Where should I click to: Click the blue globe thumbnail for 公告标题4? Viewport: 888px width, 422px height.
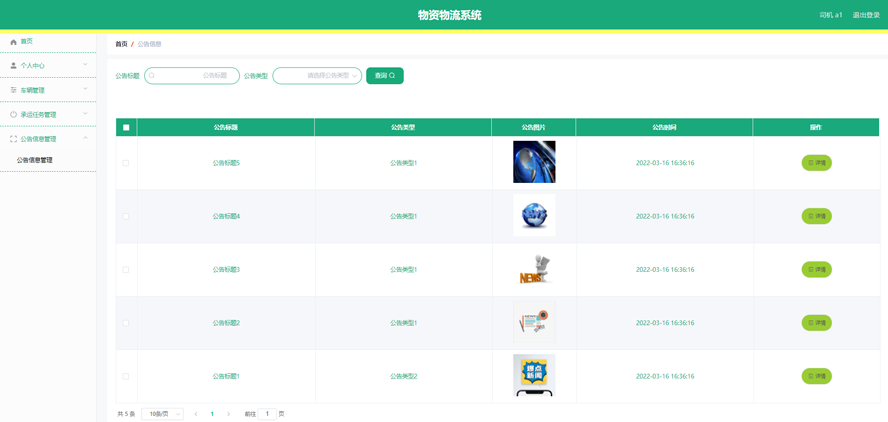tap(534, 215)
